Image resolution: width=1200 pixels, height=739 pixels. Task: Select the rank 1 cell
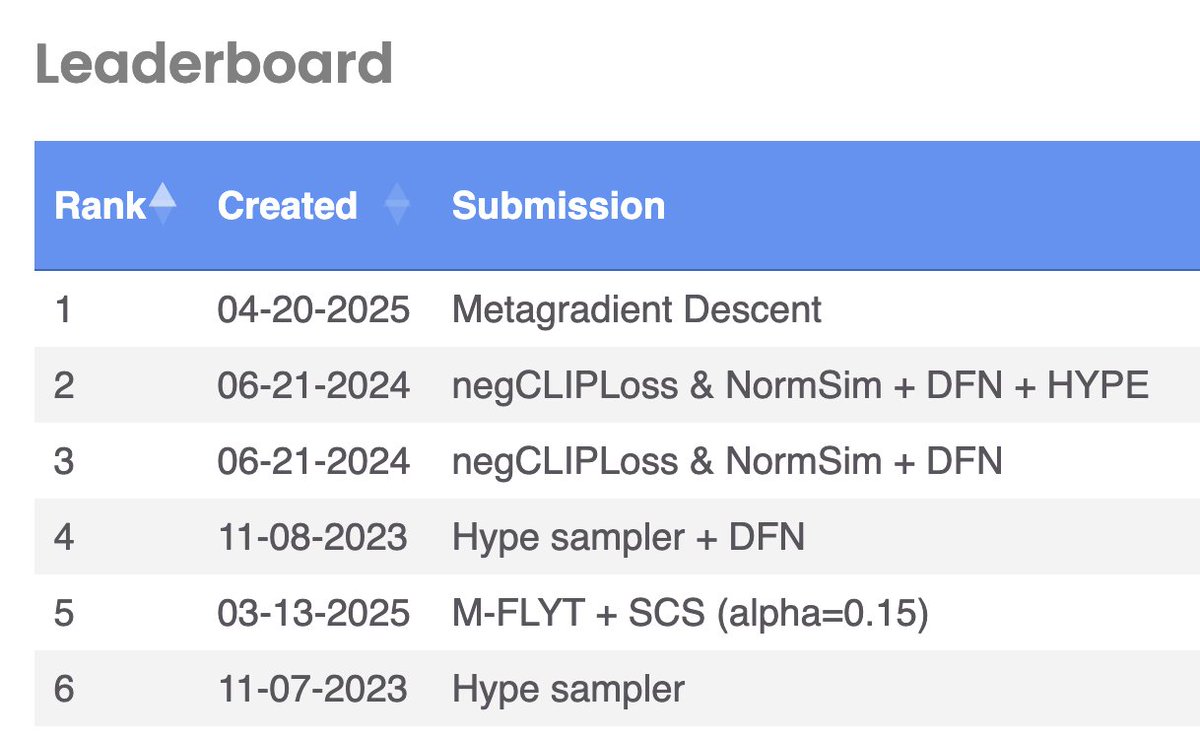[62, 309]
